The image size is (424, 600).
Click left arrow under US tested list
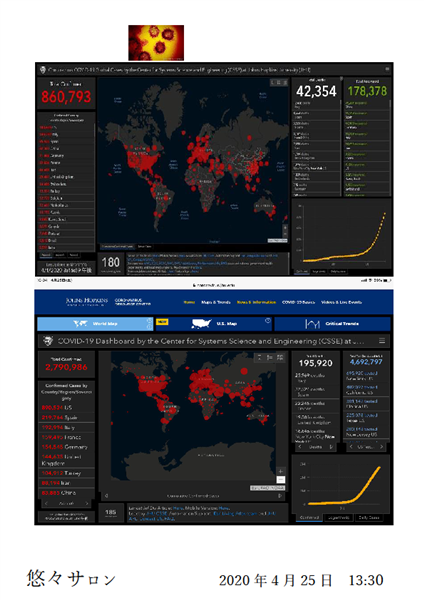351,447
